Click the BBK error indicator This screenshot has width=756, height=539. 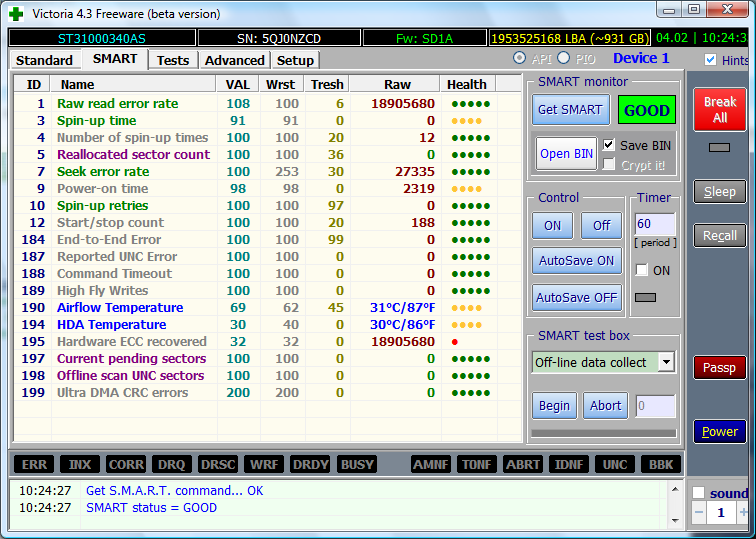click(x=661, y=465)
